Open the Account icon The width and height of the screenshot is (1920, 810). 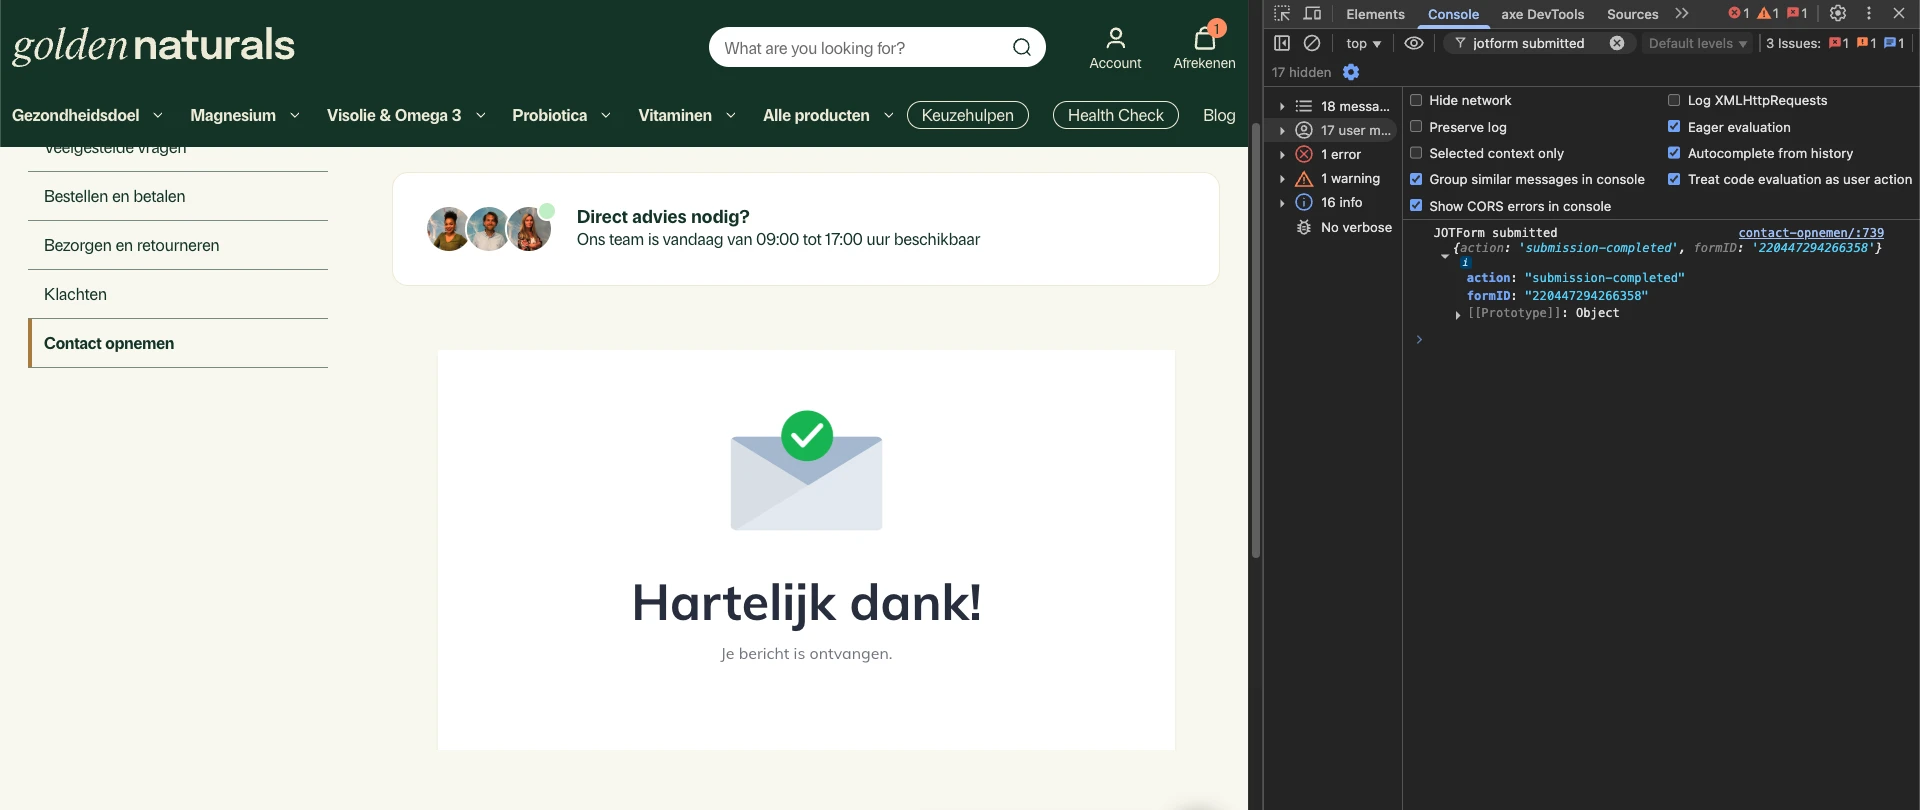(1115, 49)
